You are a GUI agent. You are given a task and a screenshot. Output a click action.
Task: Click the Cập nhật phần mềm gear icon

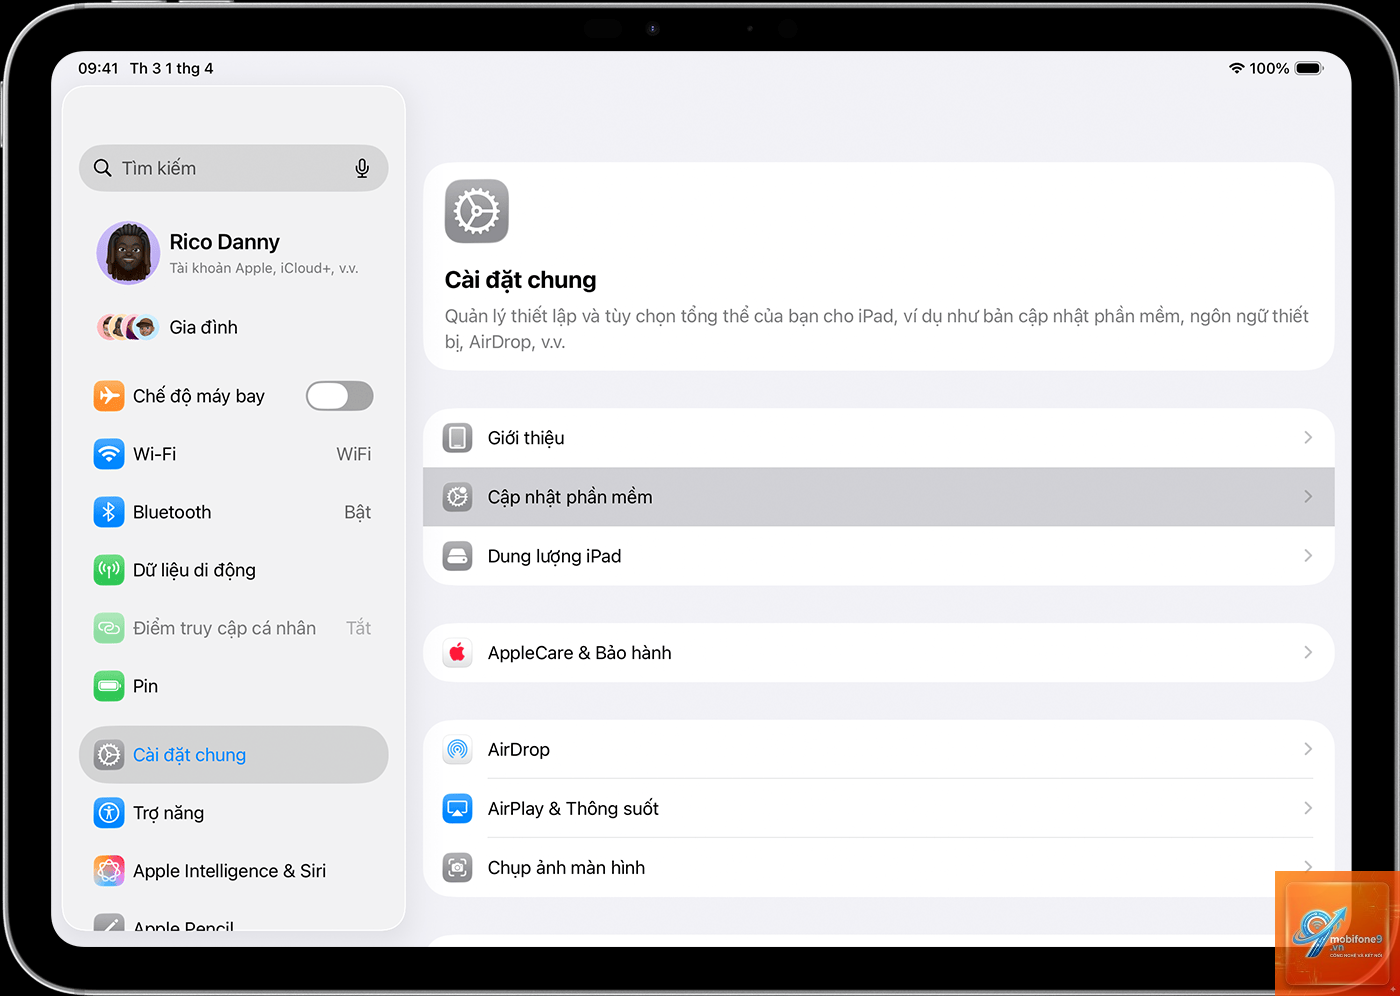[458, 497]
